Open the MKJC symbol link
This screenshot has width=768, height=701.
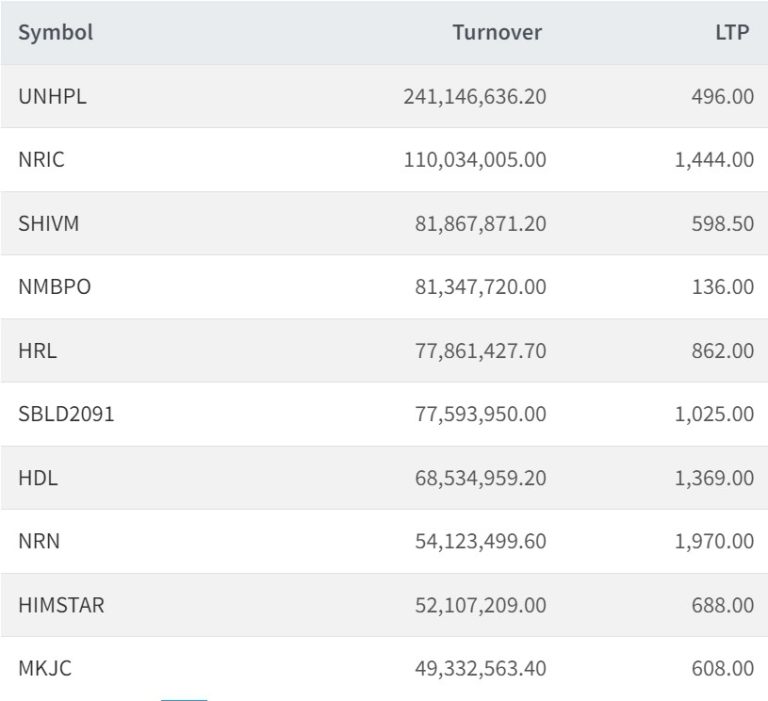(x=45, y=668)
